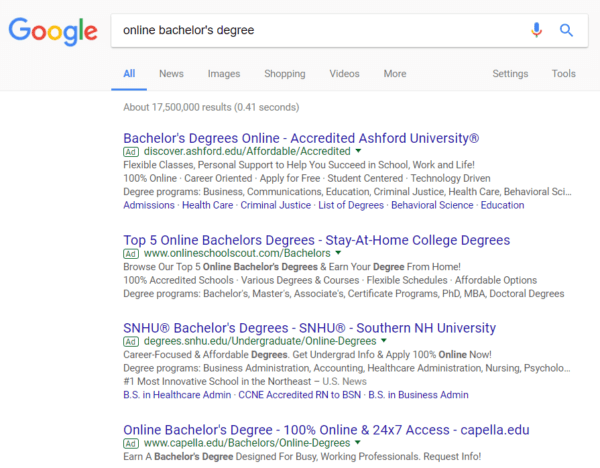
Task: Open the Ashford University Bachelor's Degrees ad title
Action: [x=301, y=138]
